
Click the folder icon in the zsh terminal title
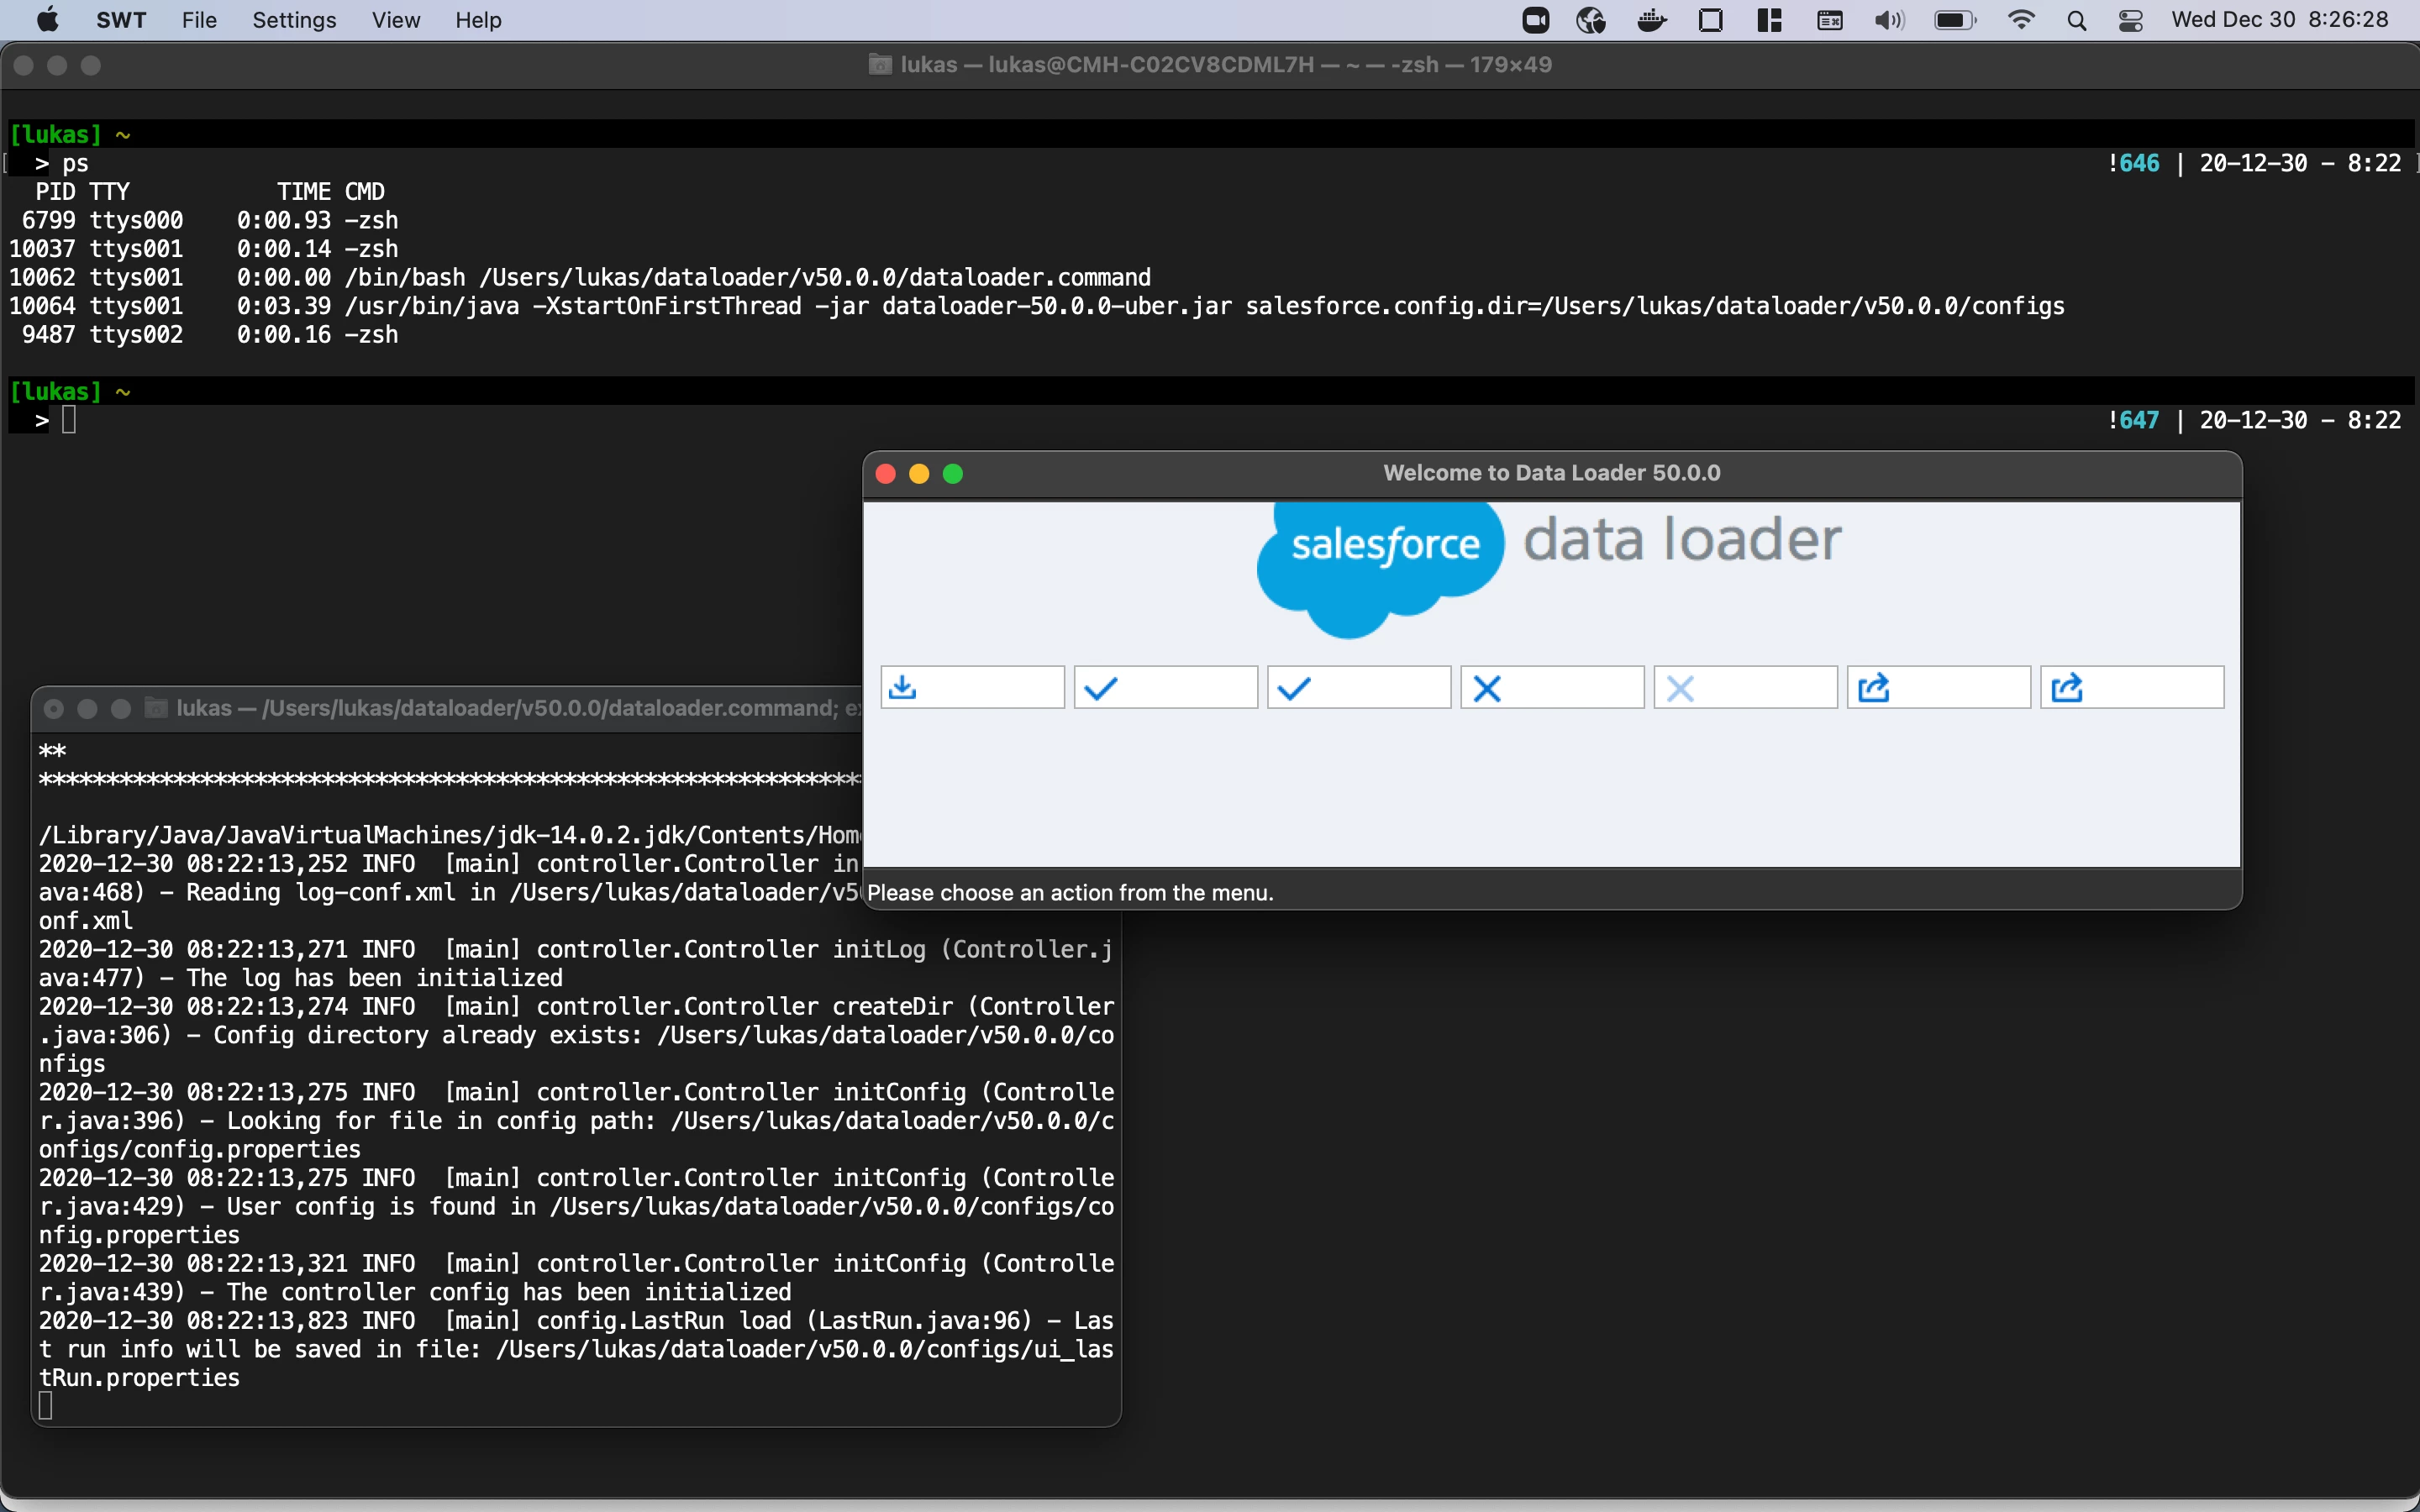click(x=880, y=65)
